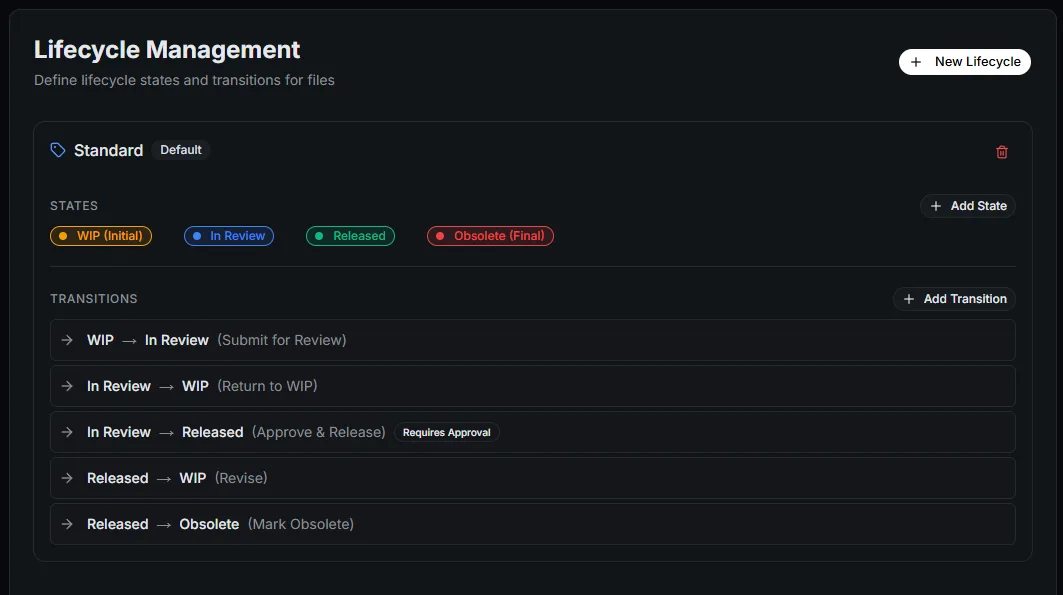The image size is (1063, 595).
Task: Select the Obsolete (Final) state pill
Action: point(490,236)
